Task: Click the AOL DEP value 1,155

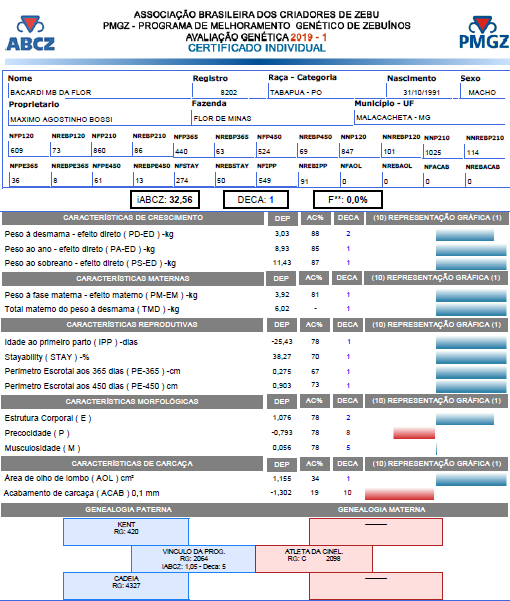Action: (282, 478)
